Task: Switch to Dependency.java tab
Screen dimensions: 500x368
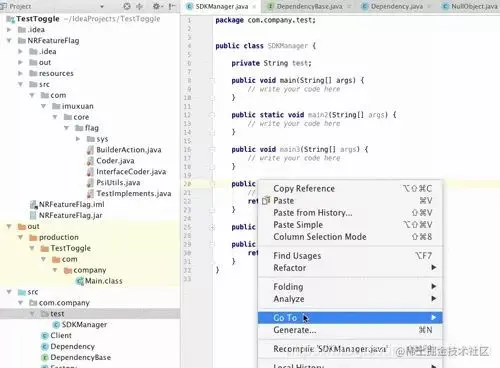Action: pyautogui.click(x=397, y=6)
